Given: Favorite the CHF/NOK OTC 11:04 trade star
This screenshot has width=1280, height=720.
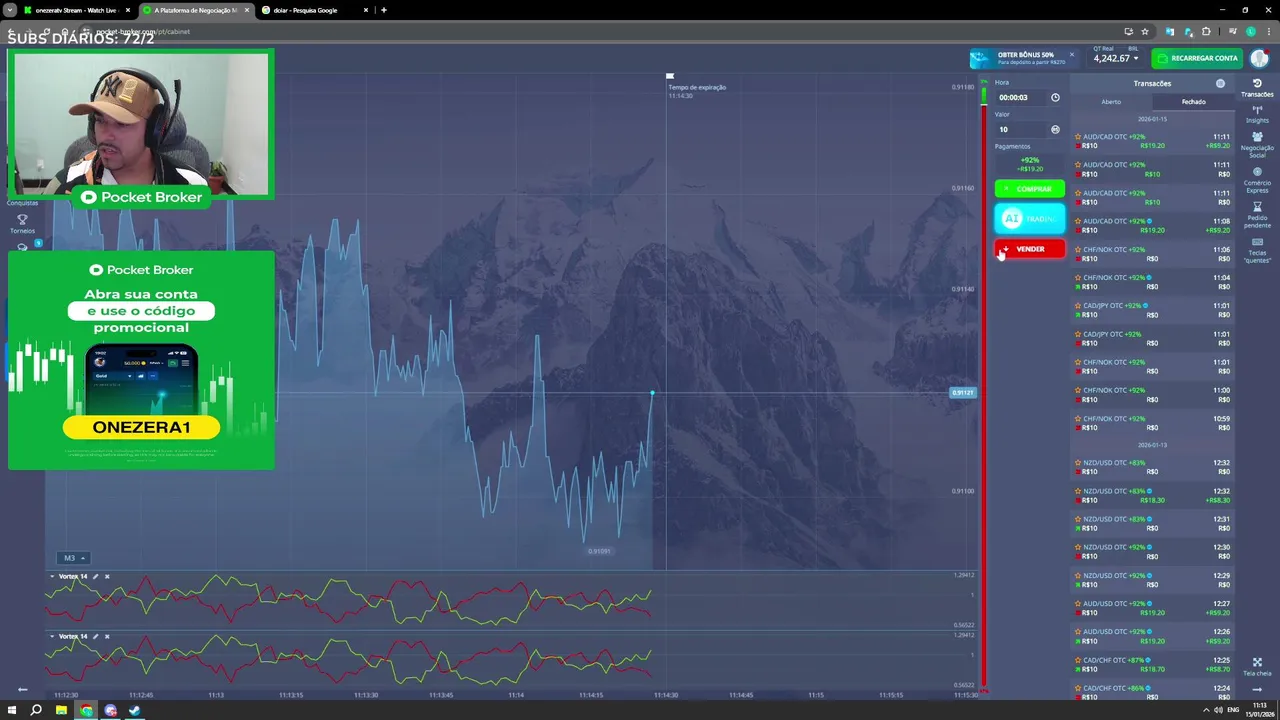Looking at the screenshot, I should pos(1078,277).
